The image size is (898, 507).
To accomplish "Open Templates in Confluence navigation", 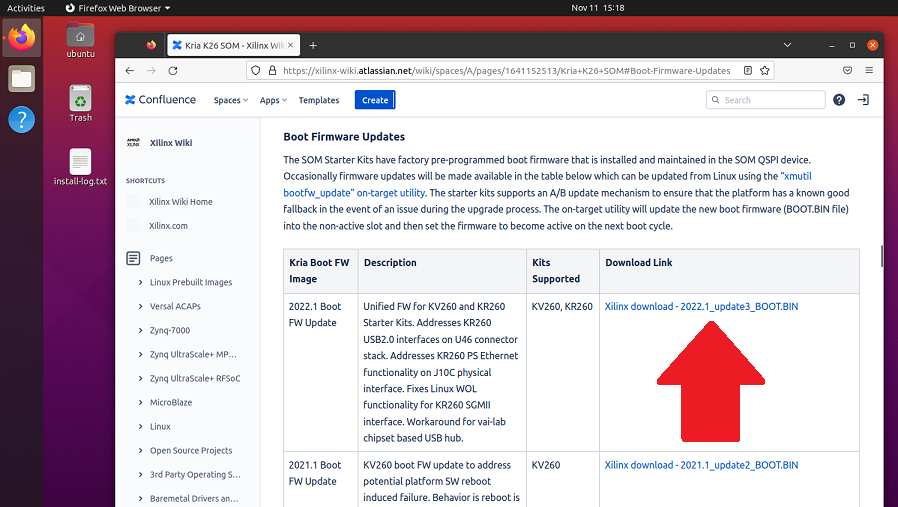I will (319, 100).
